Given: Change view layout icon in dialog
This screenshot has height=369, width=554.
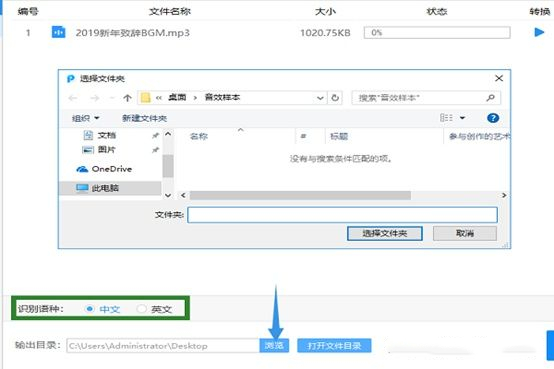Looking at the screenshot, I should (x=446, y=118).
